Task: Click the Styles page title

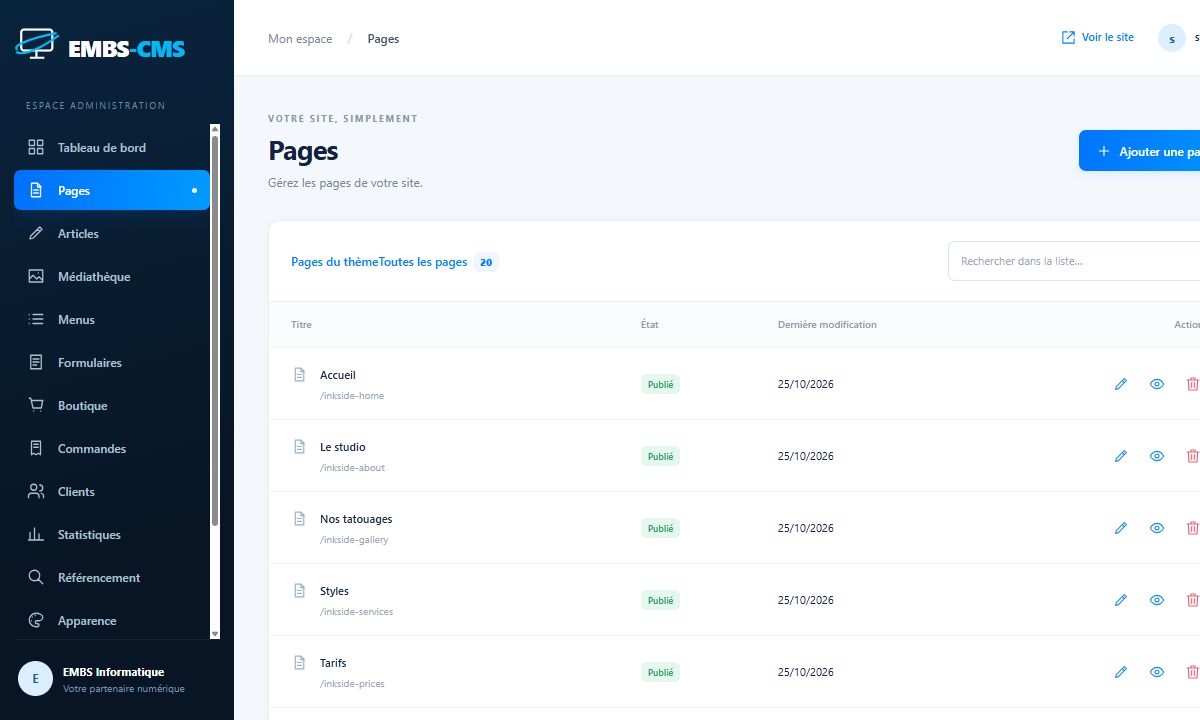Action: pyautogui.click(x=334, y=591)
